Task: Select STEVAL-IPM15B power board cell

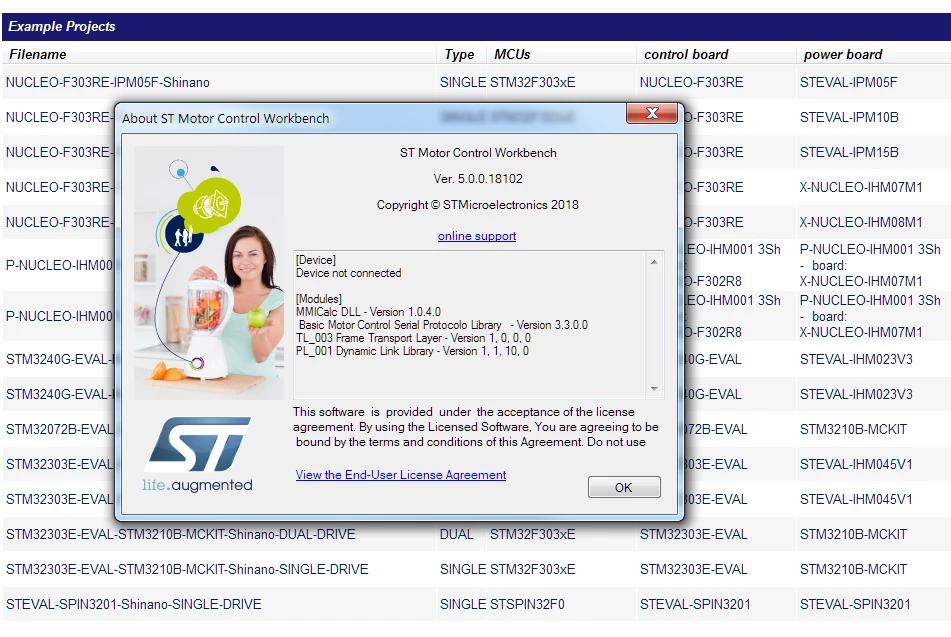Action: pyautogui.click(x=849, y=152)
